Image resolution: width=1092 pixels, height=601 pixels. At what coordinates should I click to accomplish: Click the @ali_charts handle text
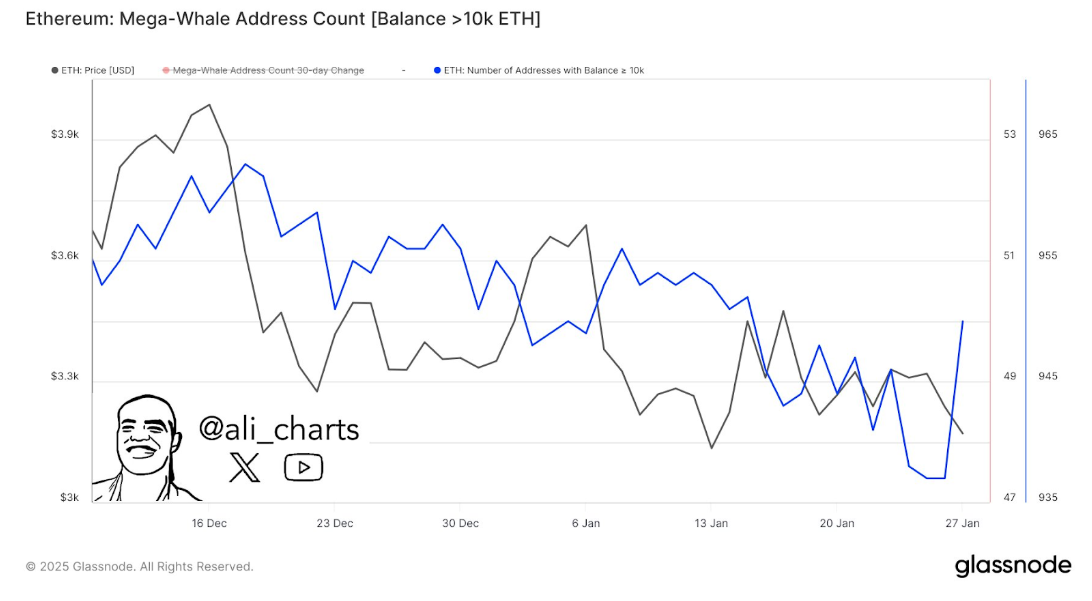click(279, 428)
